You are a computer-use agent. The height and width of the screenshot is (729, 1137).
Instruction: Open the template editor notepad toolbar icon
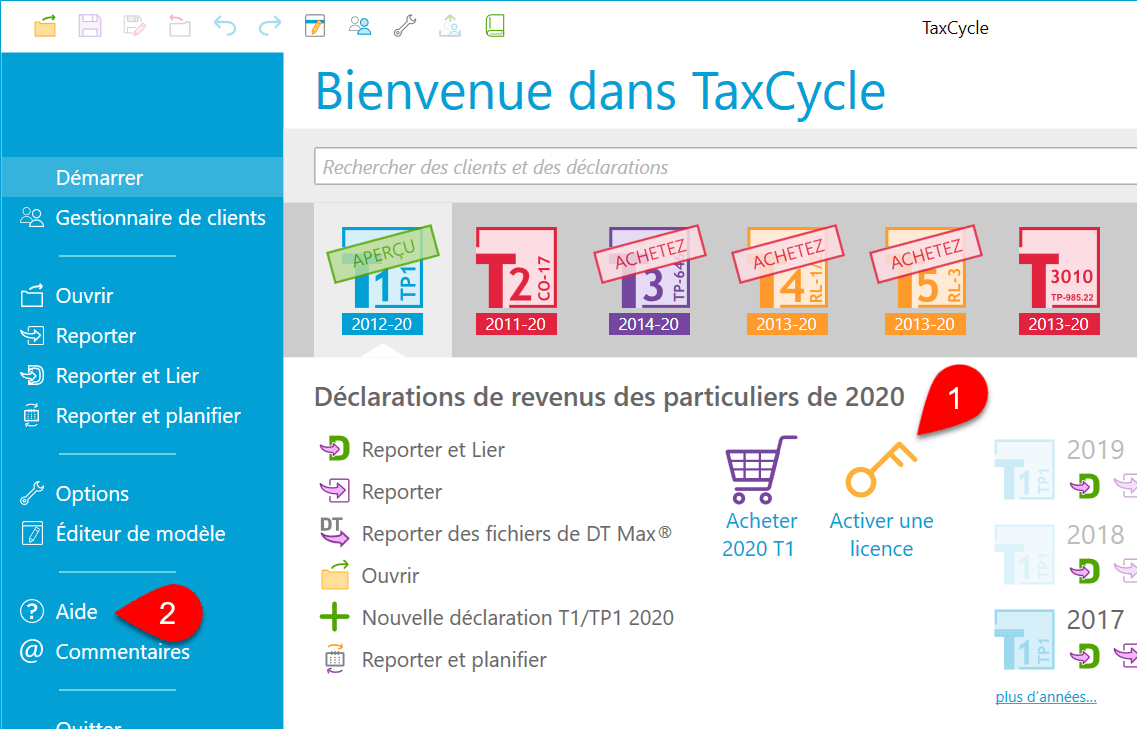[x=314, y=26]
